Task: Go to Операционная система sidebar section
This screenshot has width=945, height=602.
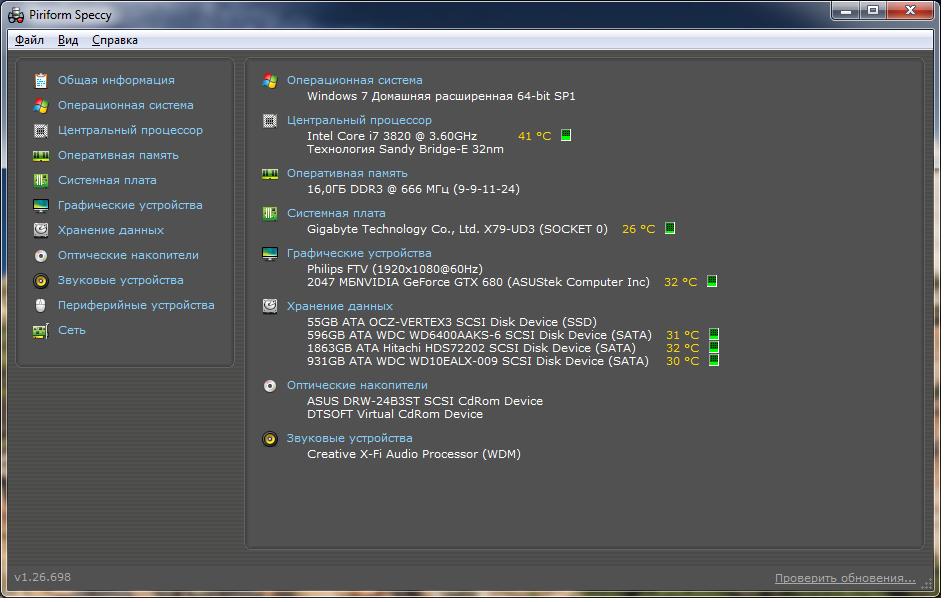Action: [126, 105]
